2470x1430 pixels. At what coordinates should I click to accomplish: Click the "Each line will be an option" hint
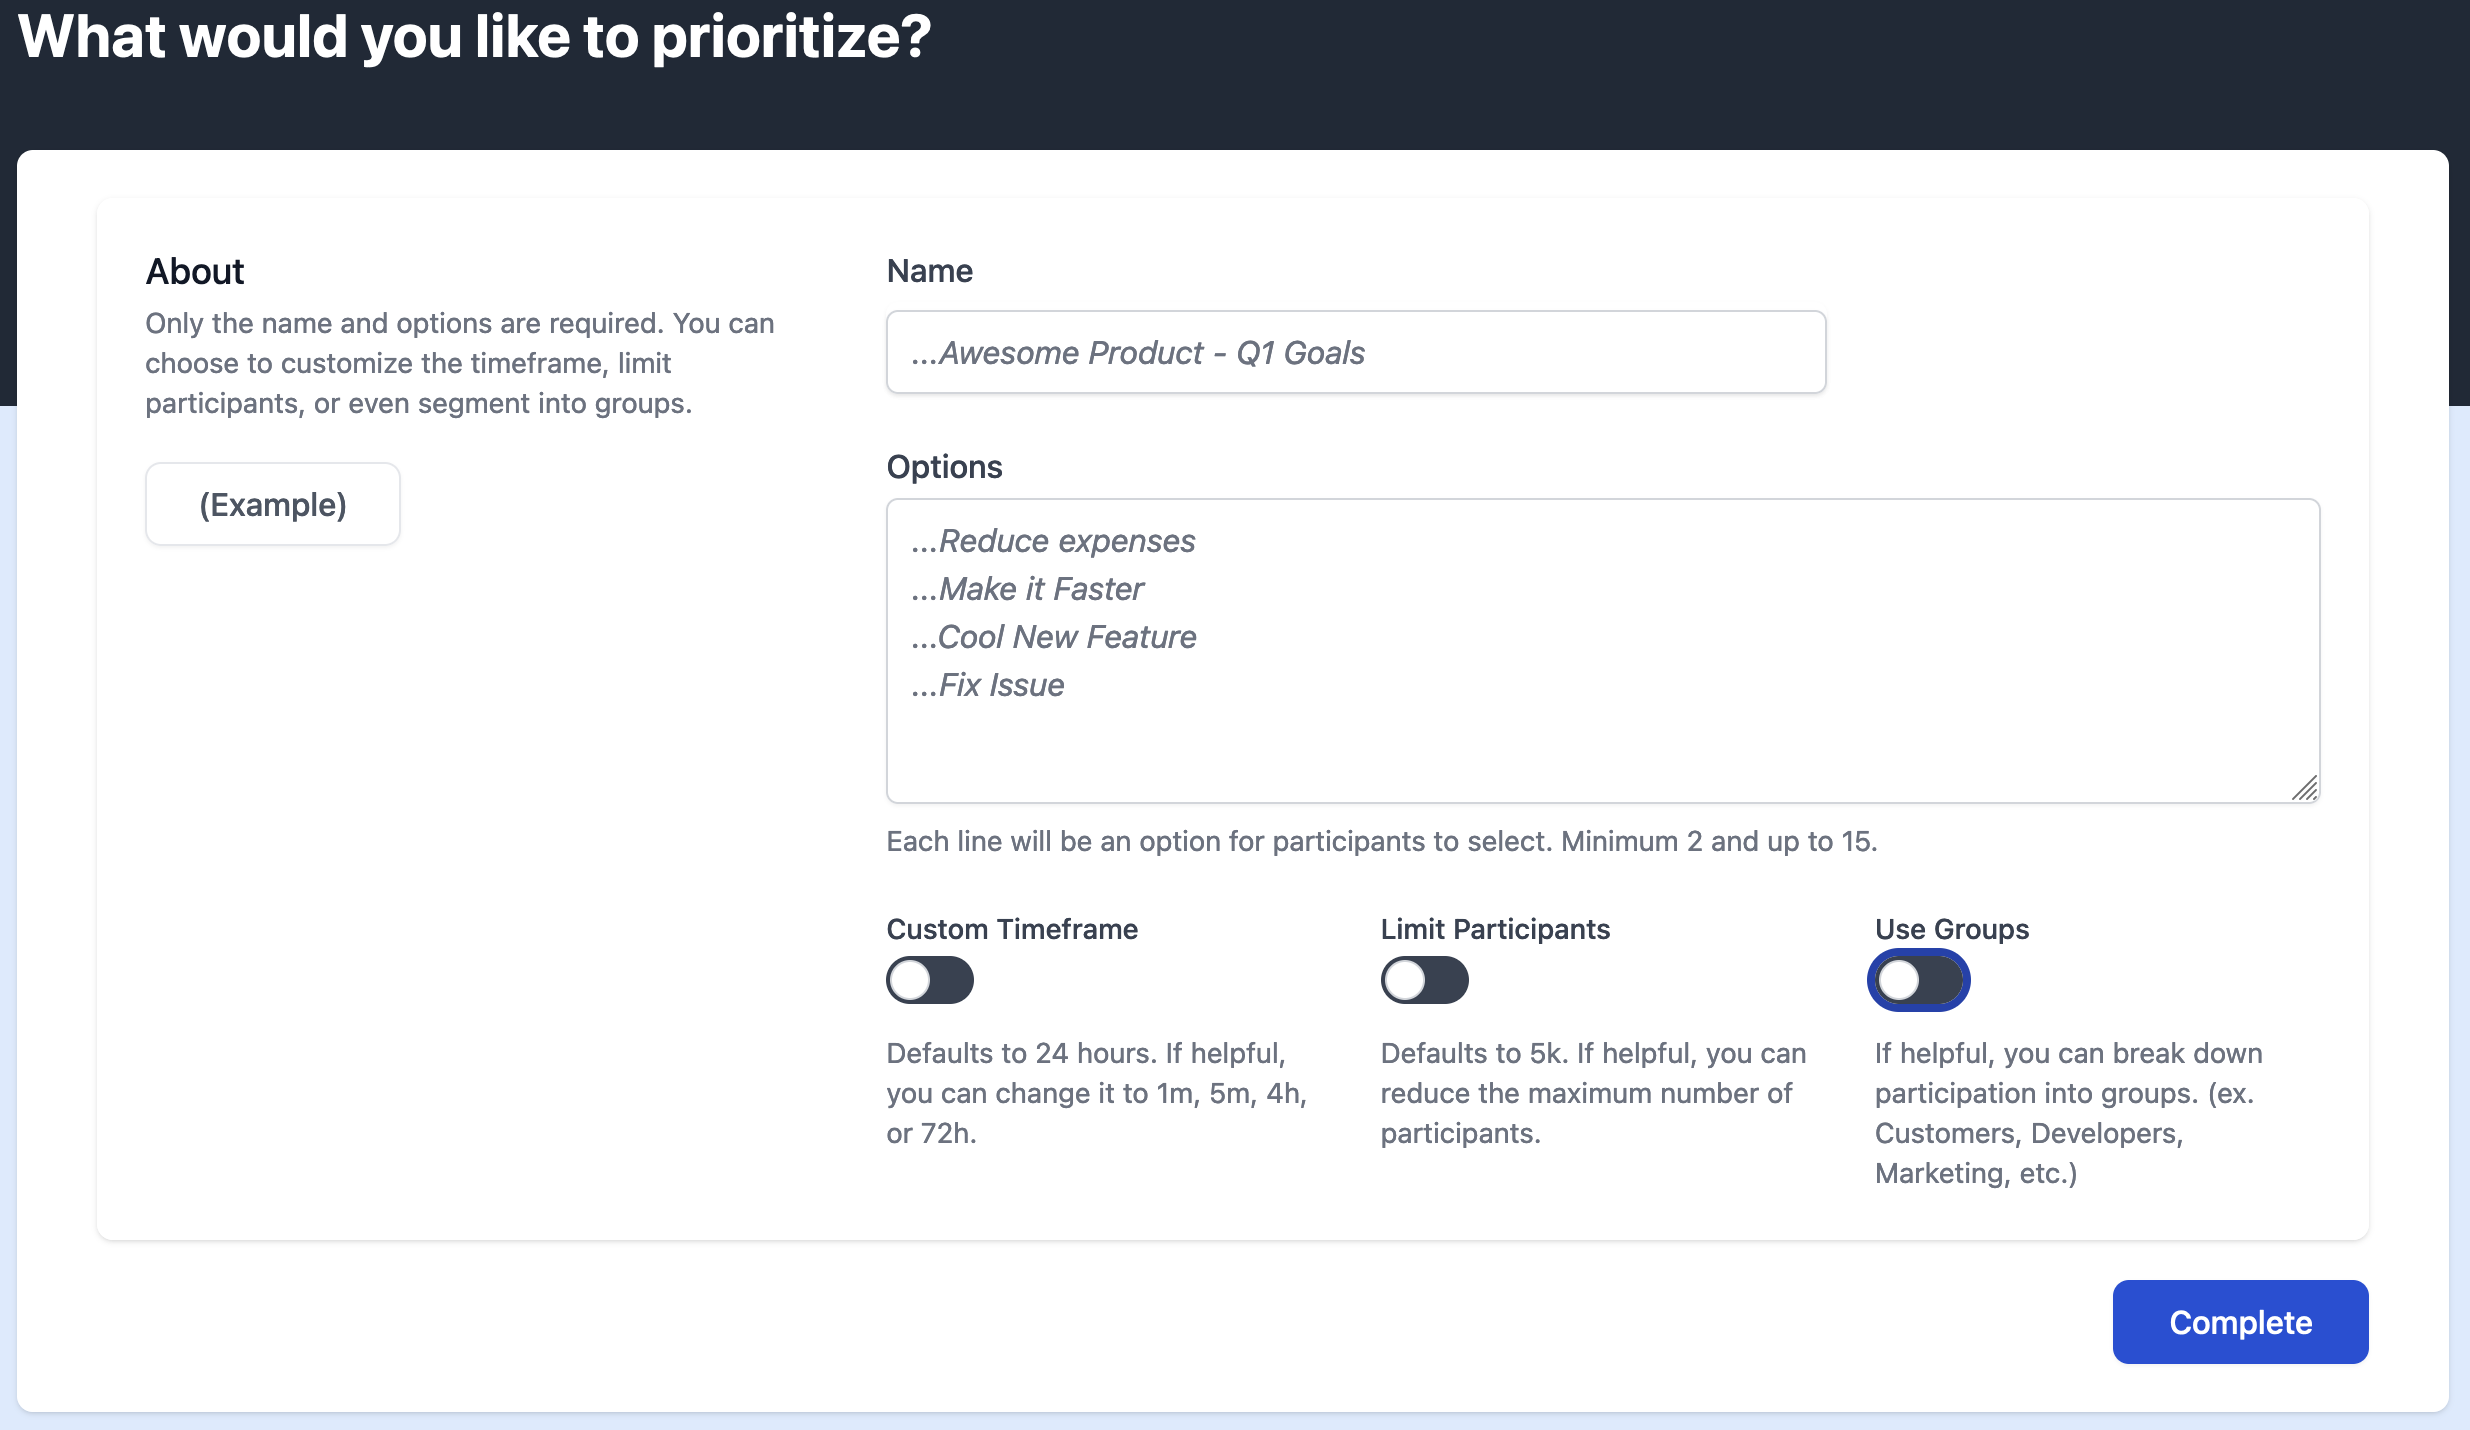click(x=1381, y=841)
